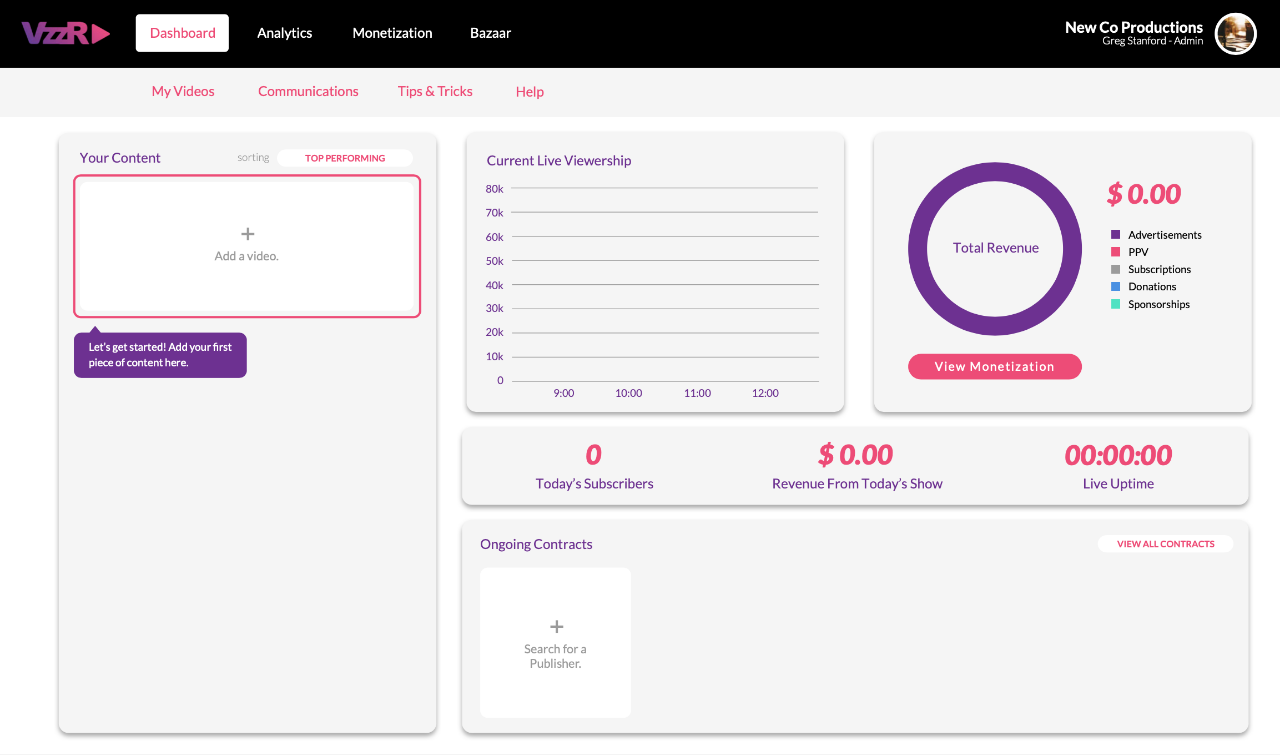Change sorting via TOP PERFORMING selector
1280x755 pixels.
click(345, 158)
